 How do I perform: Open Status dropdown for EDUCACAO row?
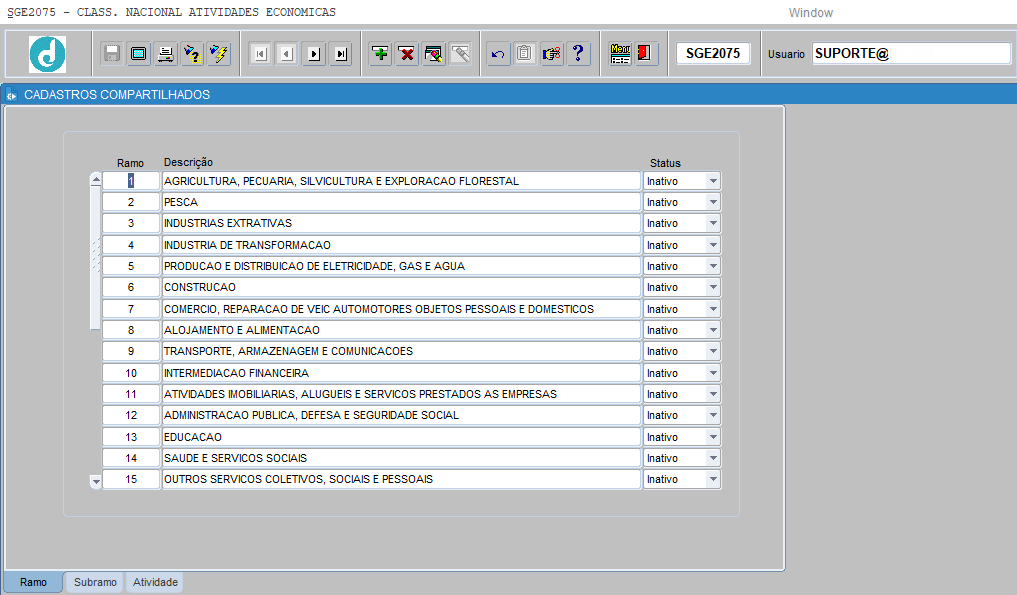(713, 437)
